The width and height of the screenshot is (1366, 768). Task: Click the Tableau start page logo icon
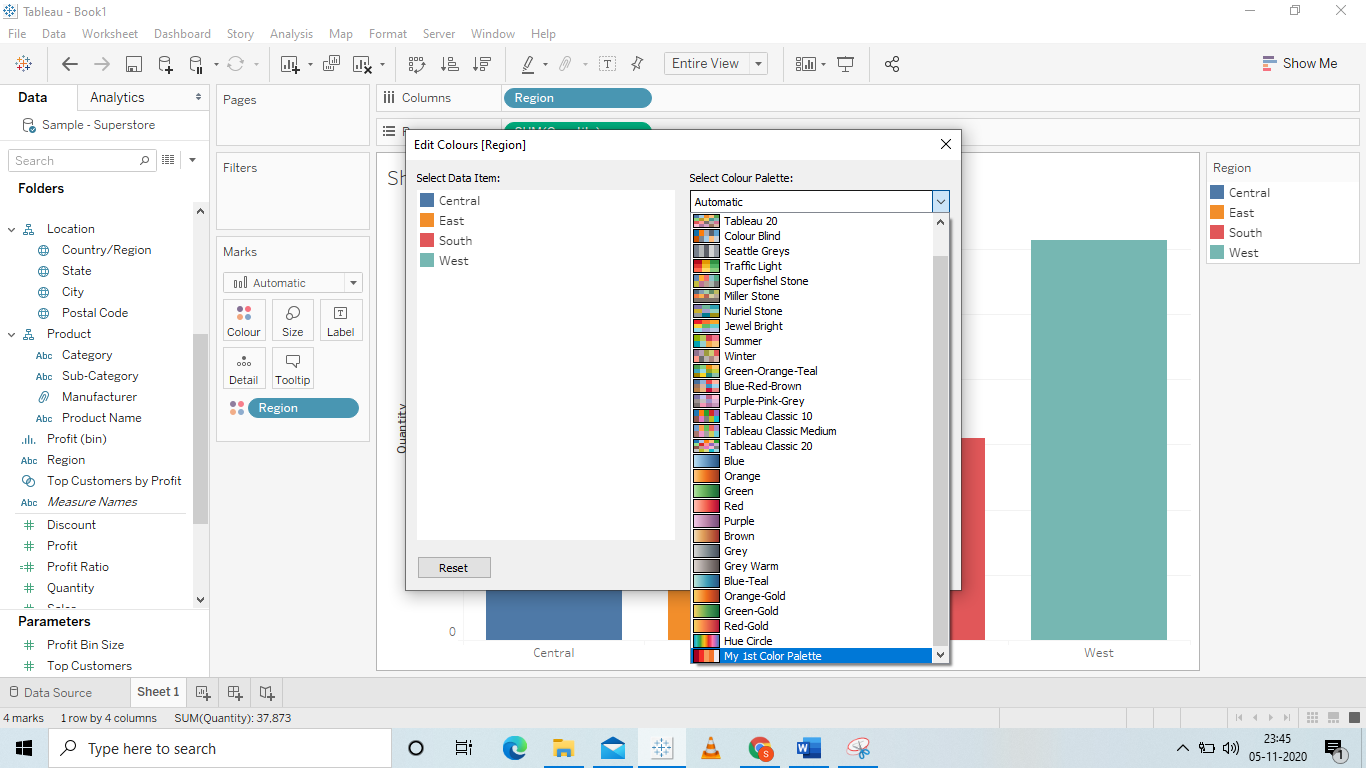(x=24, y=64)
